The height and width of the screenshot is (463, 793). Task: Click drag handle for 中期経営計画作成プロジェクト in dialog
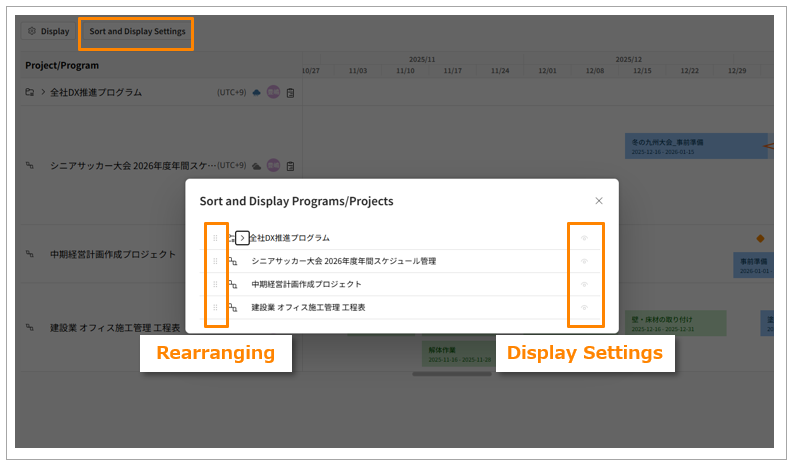[215, 284]
